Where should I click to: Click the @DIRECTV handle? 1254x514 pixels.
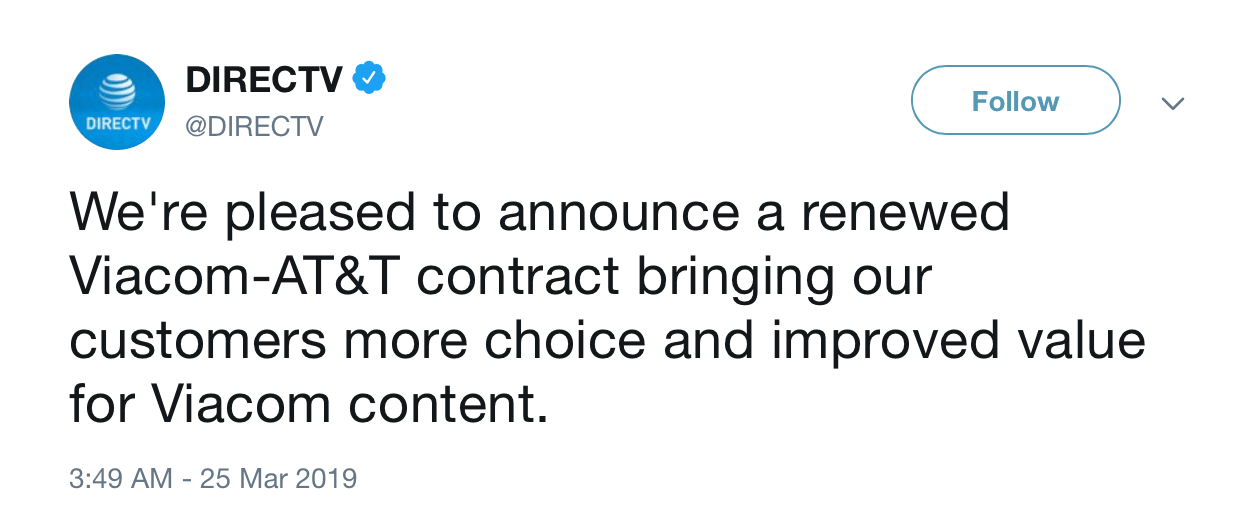[254, 127]
